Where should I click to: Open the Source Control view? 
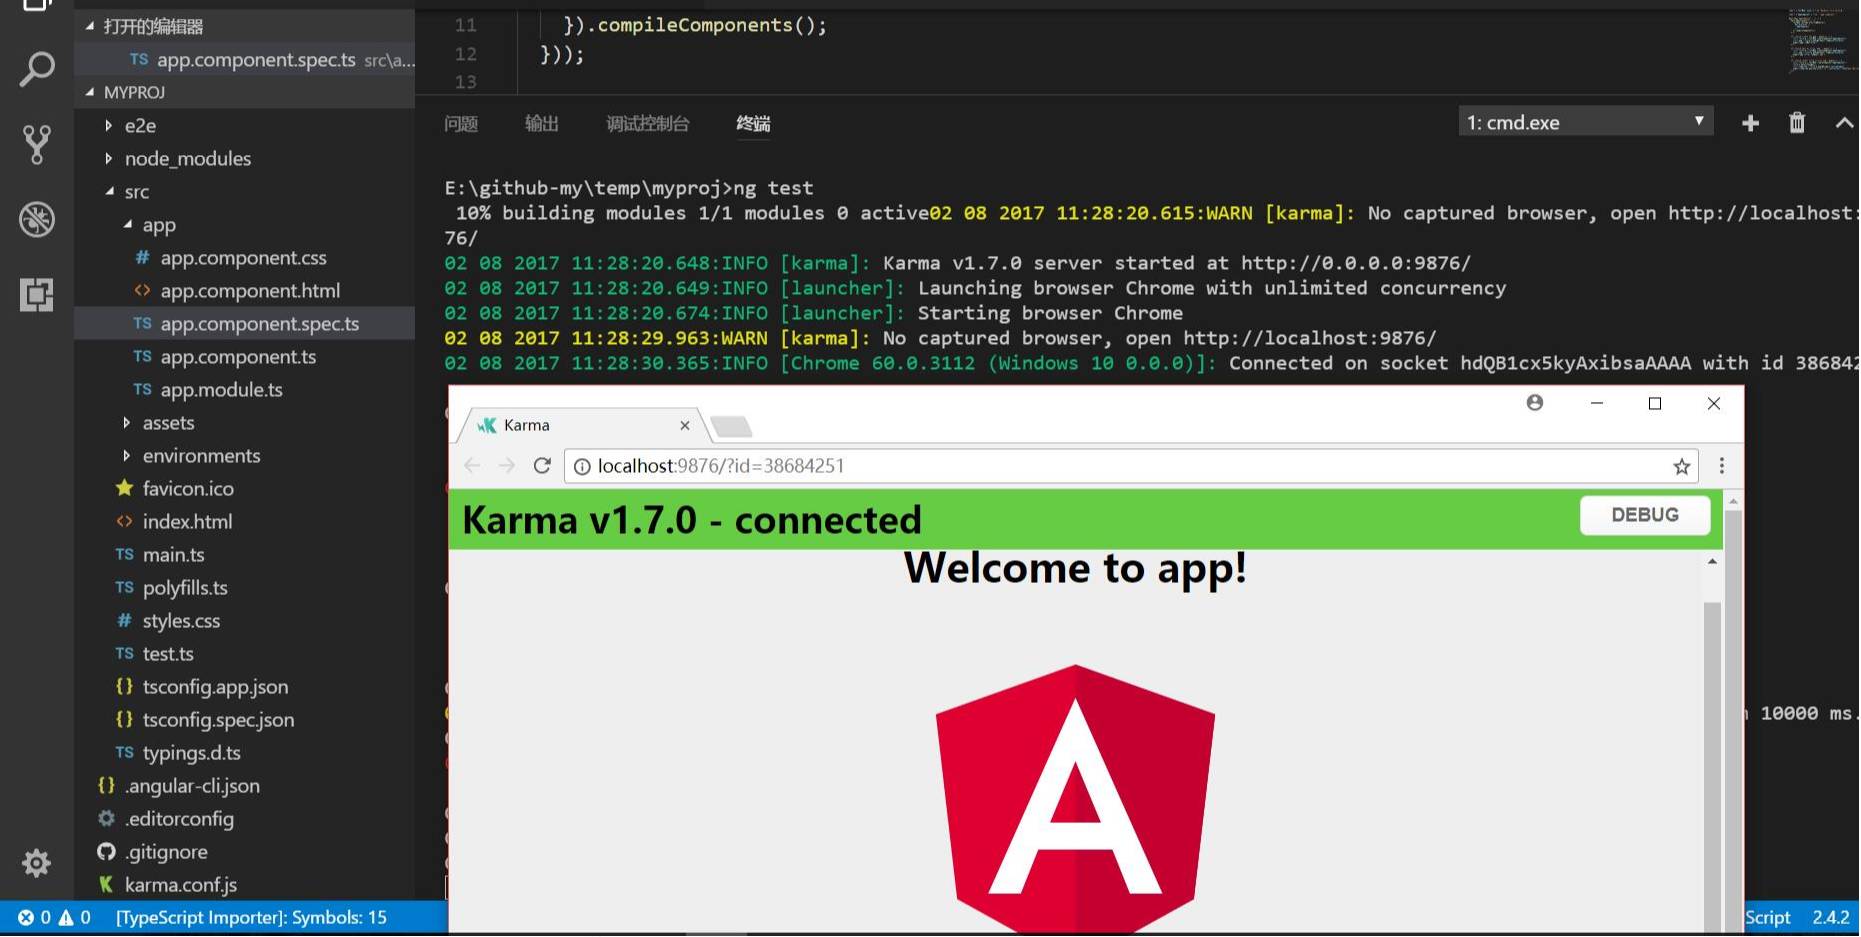coord(37,145)
